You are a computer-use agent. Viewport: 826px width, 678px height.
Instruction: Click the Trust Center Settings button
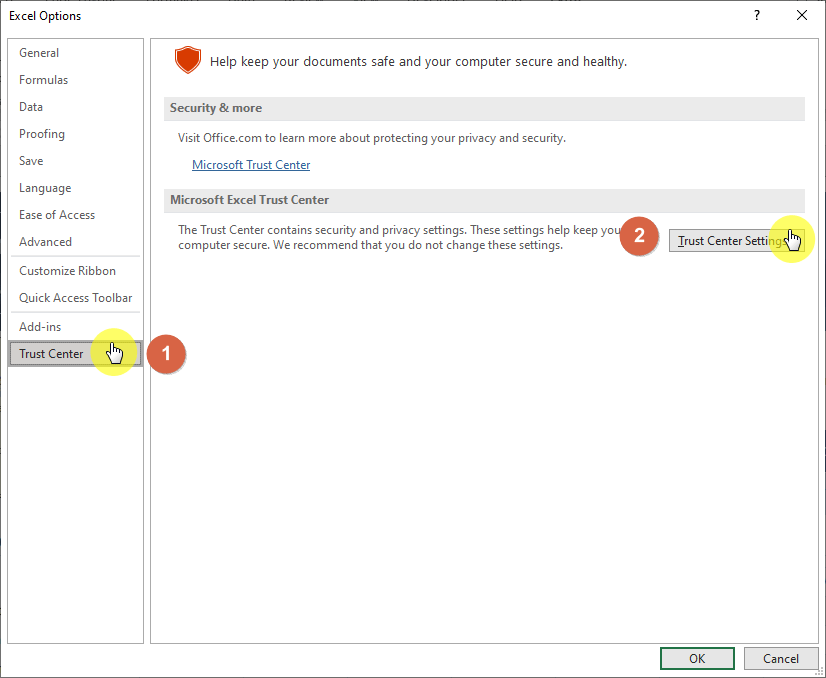736,241
